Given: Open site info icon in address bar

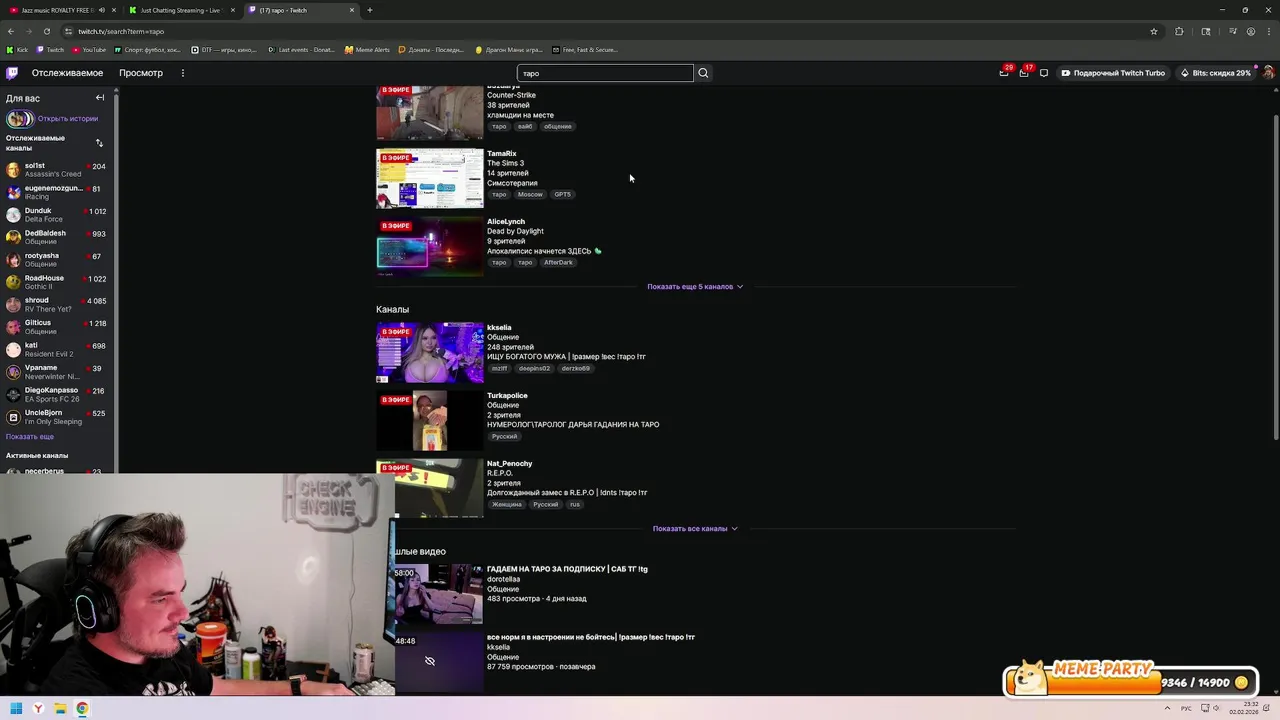Looking at the screenshot, I should (x=68, y=31).
